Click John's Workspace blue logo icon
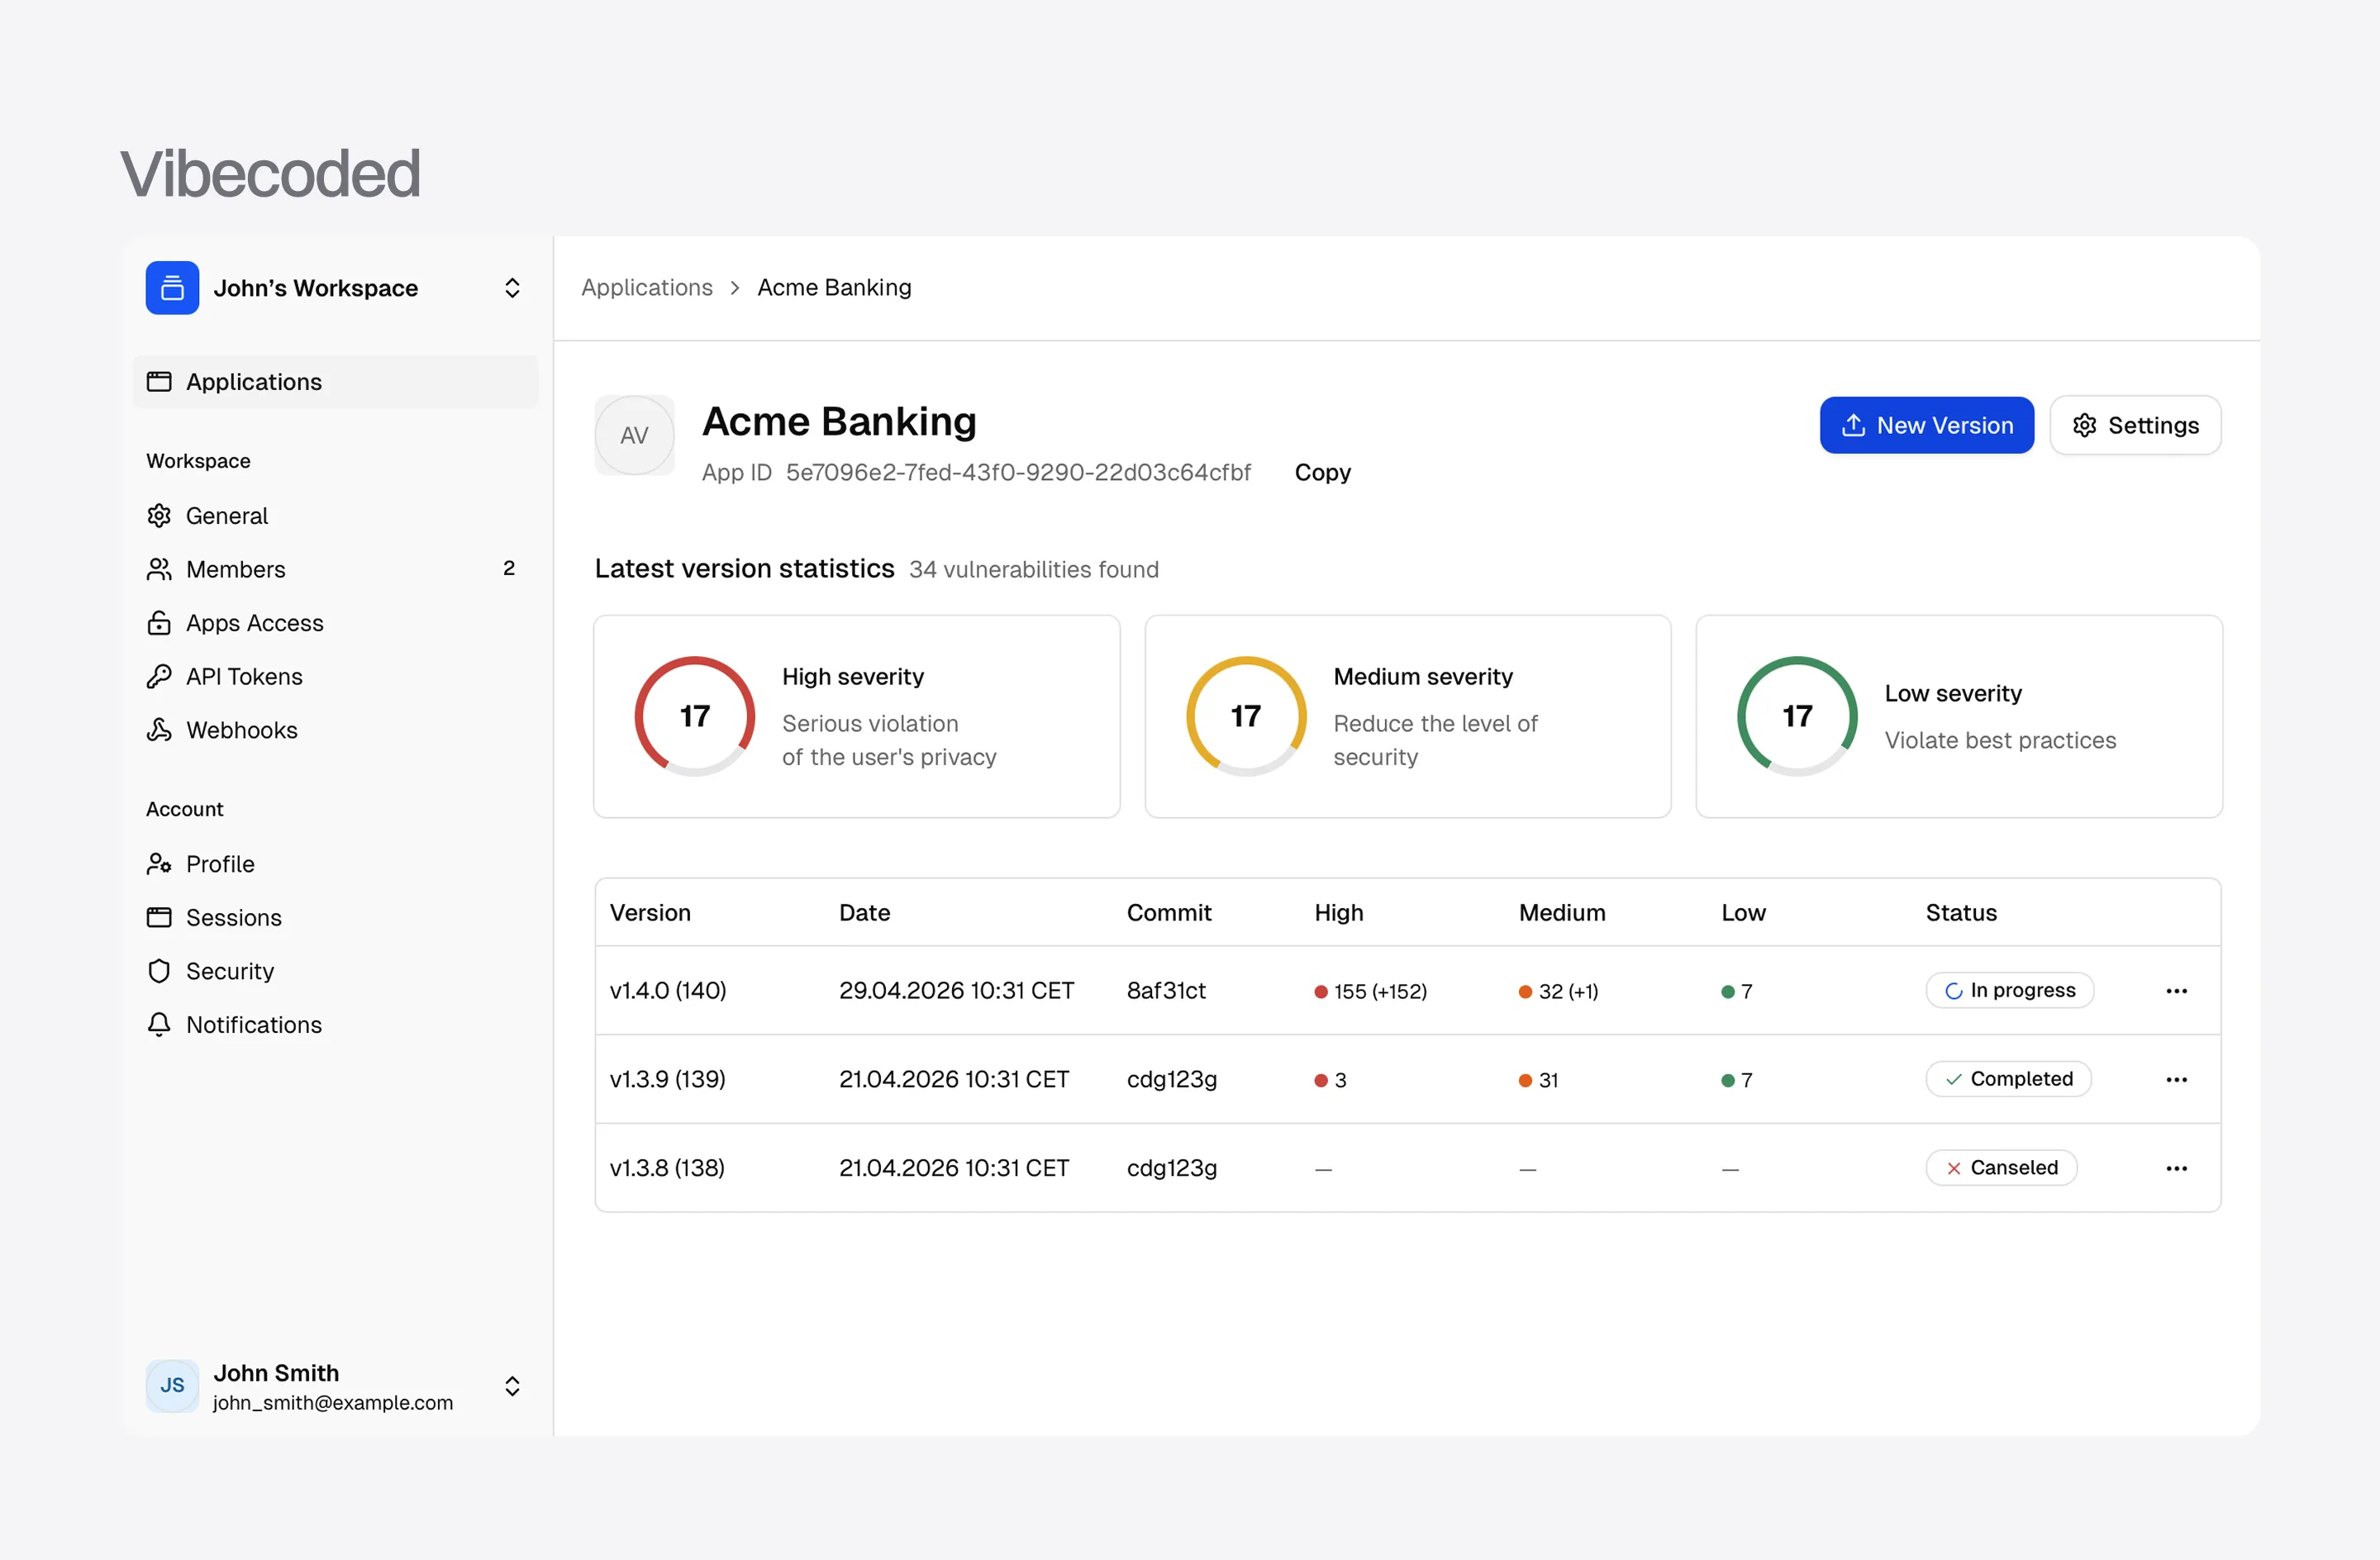This screenshot has width=2380, height=1560. coord(172,288)
